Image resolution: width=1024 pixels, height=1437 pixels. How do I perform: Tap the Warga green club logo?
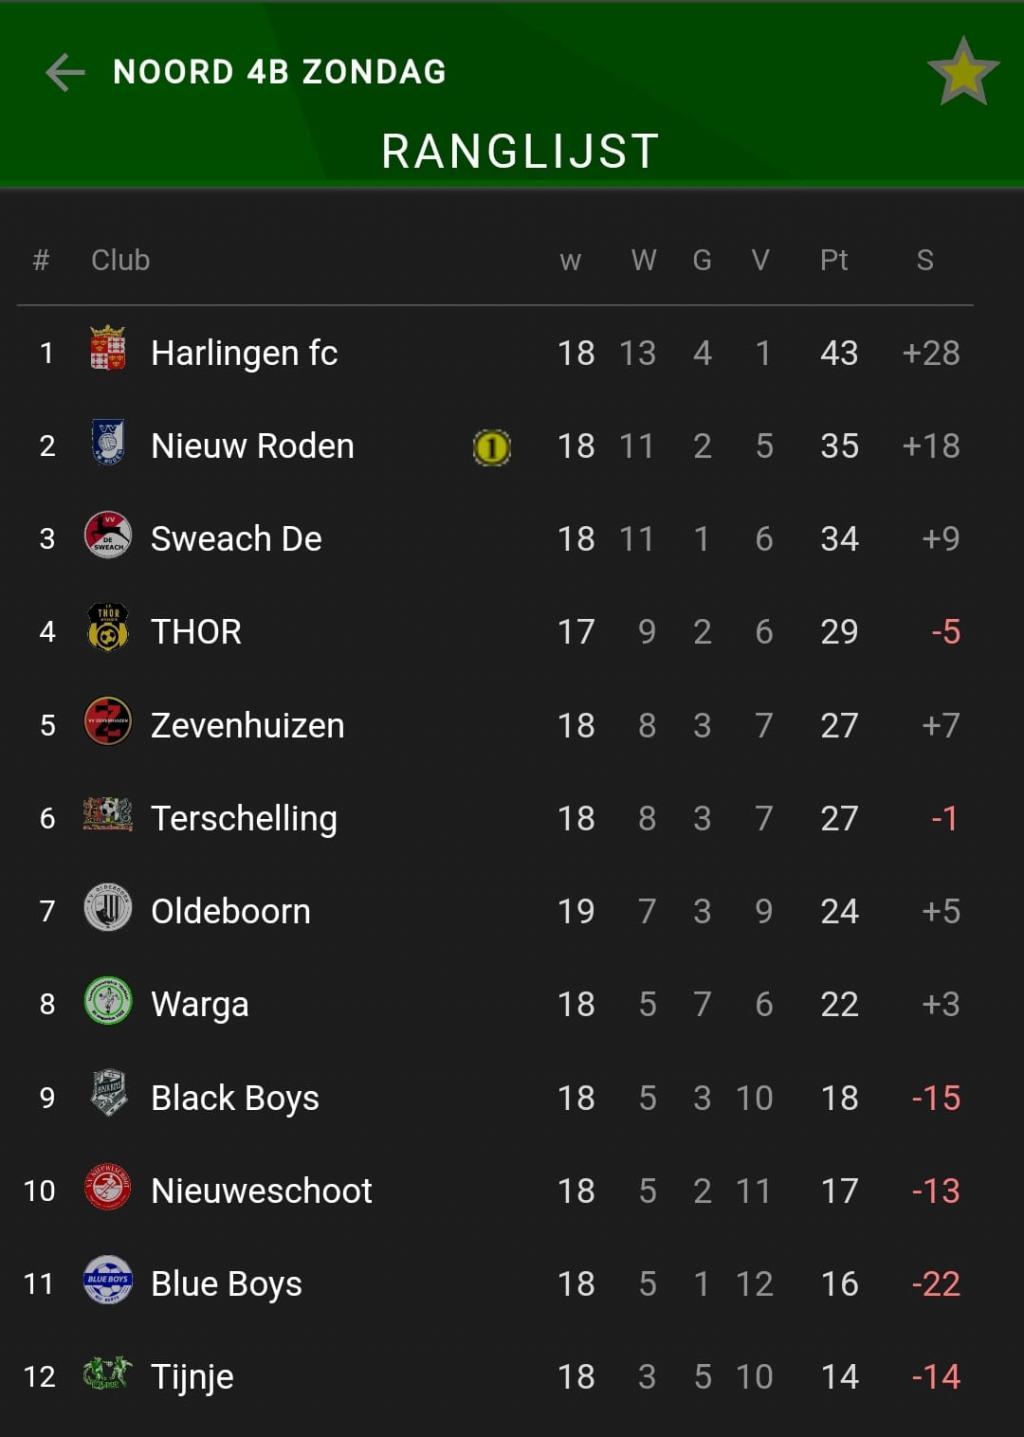pyautogui.click(x=108, y=1000)
